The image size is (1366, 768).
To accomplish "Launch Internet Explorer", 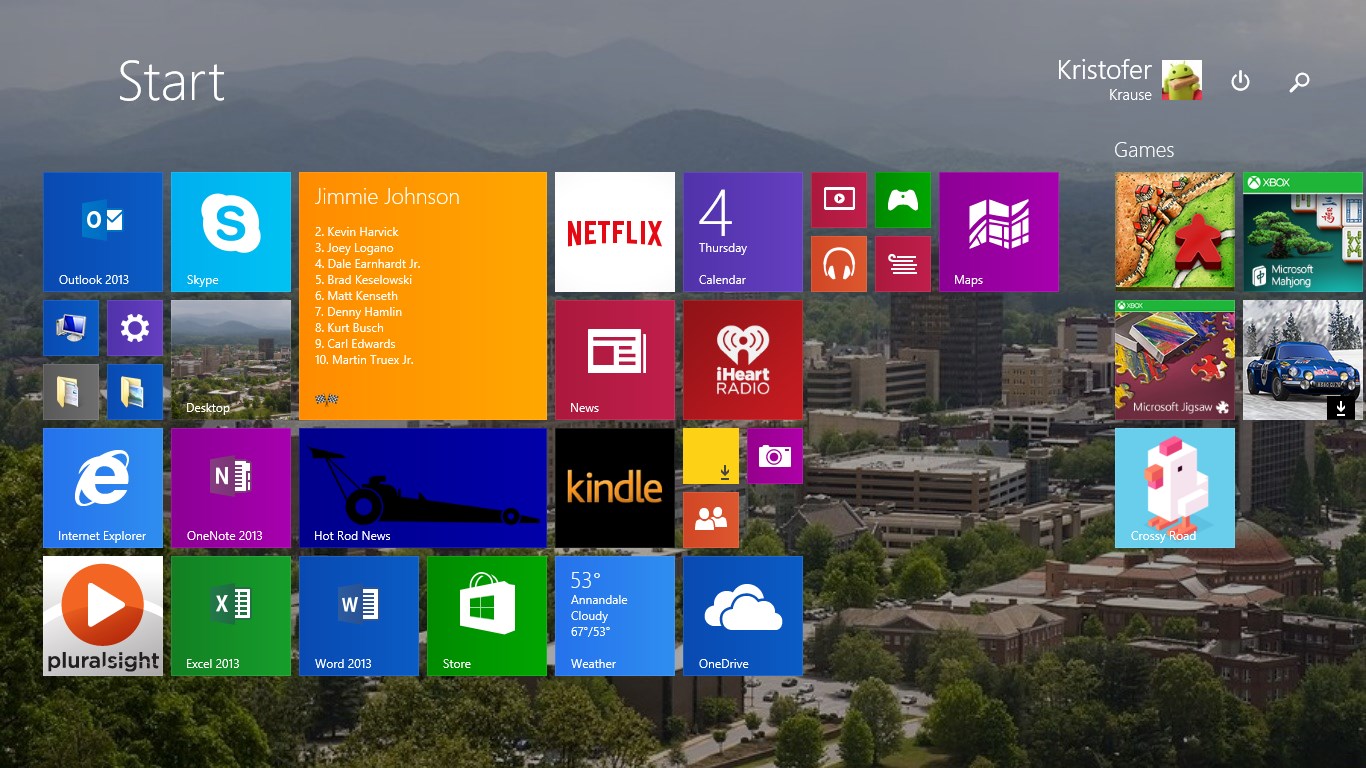I will pos(103,488).
